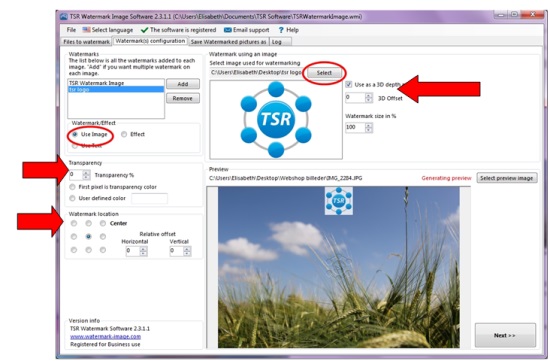Switch to the Log tab
The width and height of the screenshot is (550, 361).
coord(280,42)
